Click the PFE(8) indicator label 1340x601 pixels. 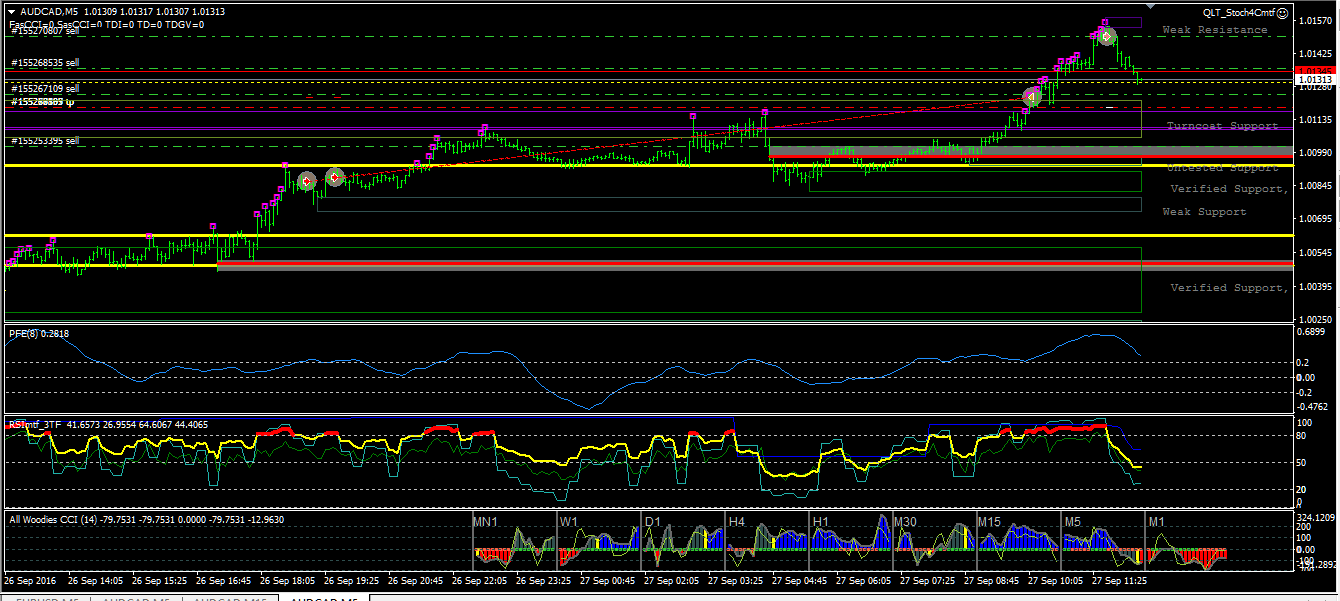[x=39, y=333]
